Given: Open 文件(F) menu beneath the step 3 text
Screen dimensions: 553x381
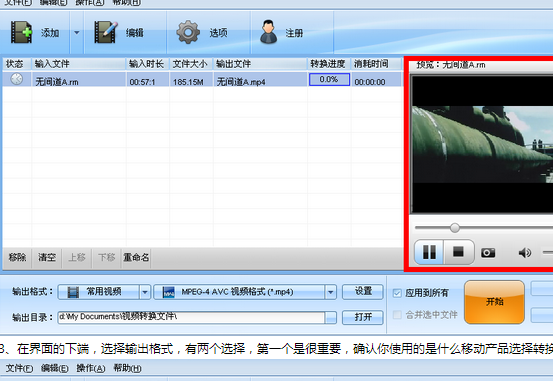Looking at the screenshot, I should point(19,368).
